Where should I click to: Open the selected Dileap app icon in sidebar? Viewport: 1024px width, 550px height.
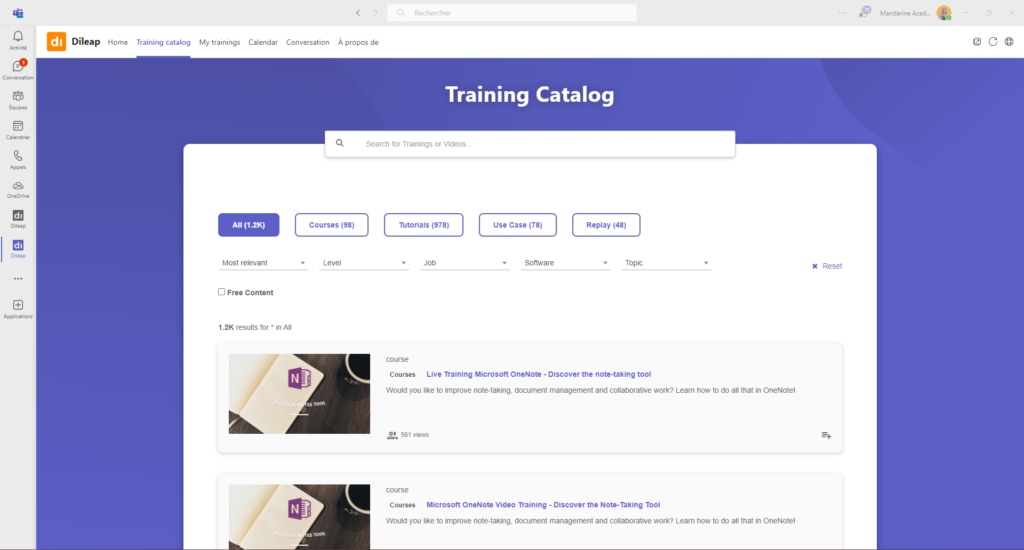point(18,245)
